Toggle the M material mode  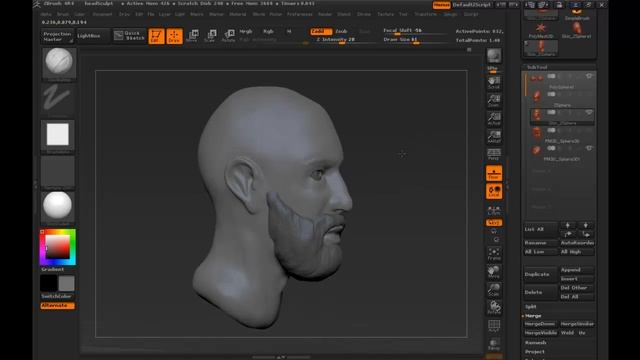pos(289,31)
